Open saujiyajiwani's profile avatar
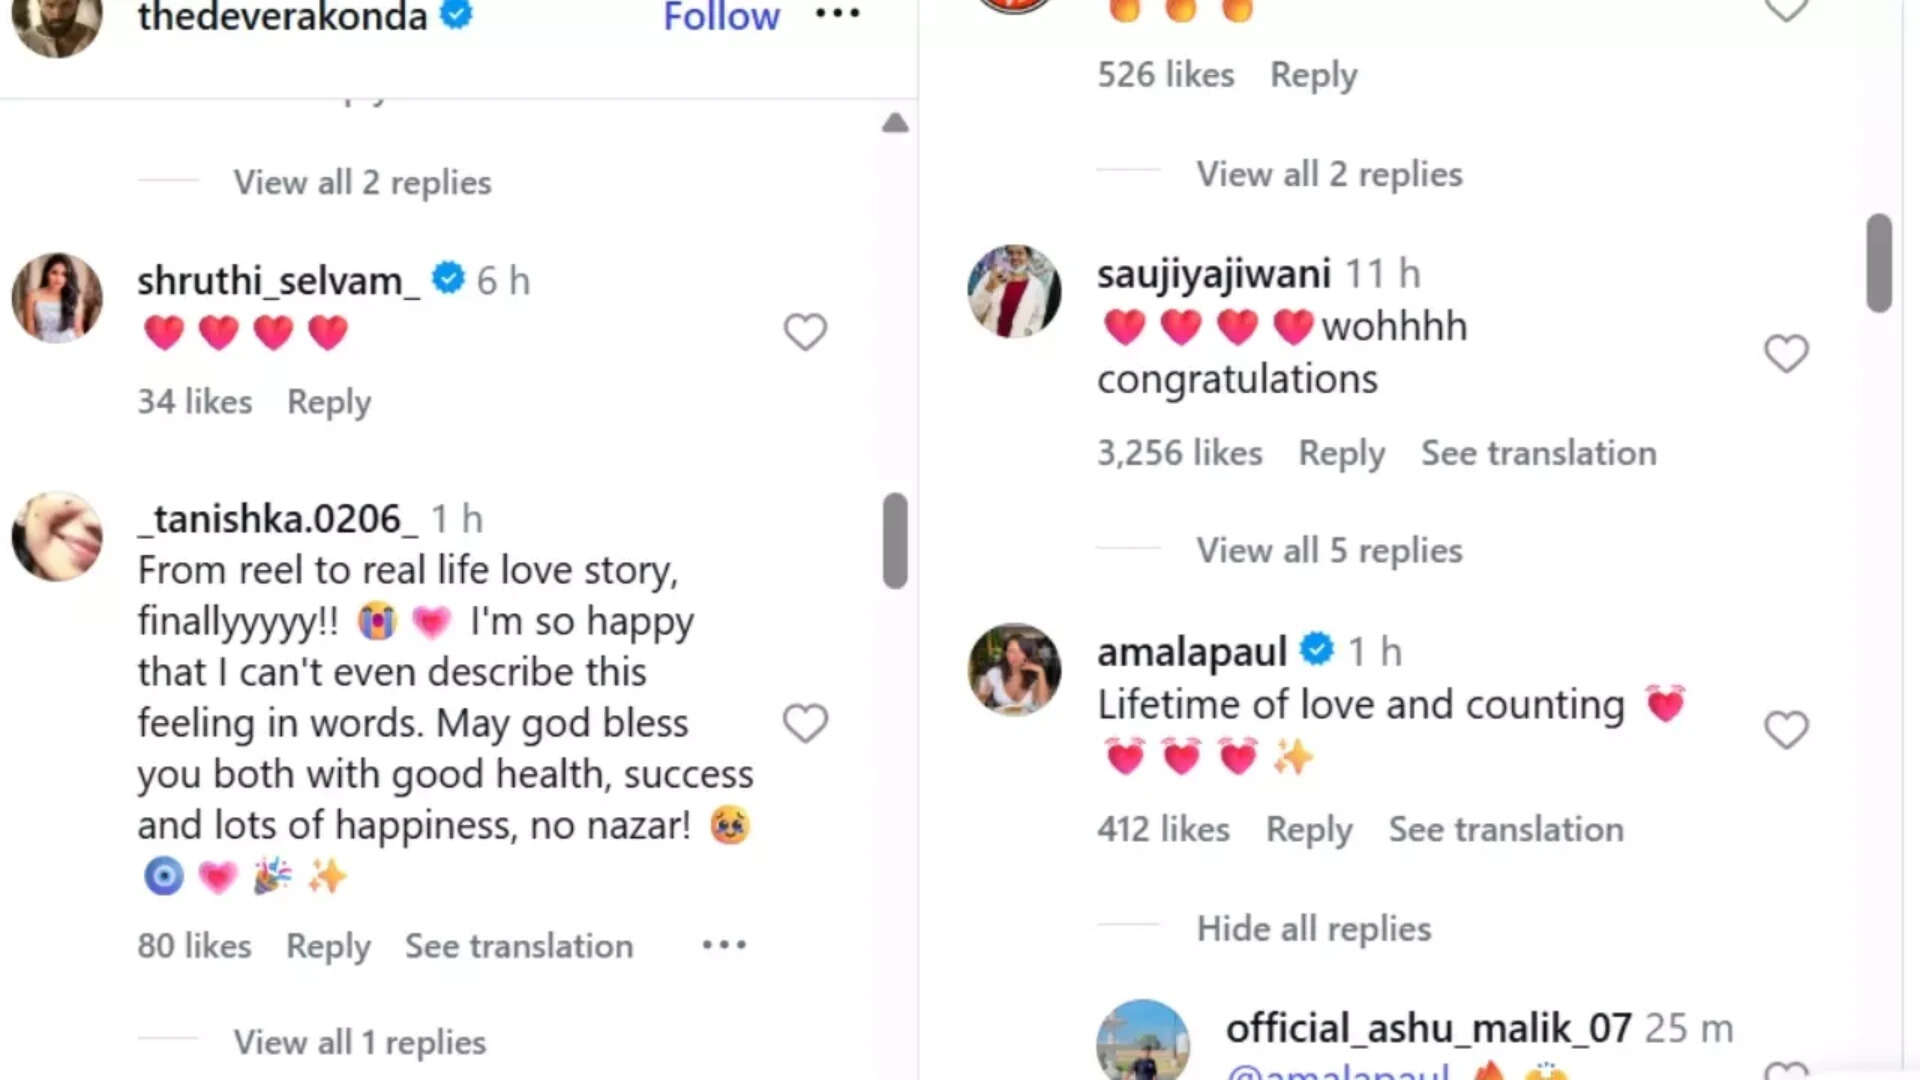The image size is (1920, 1080). tap(1014, 291)
